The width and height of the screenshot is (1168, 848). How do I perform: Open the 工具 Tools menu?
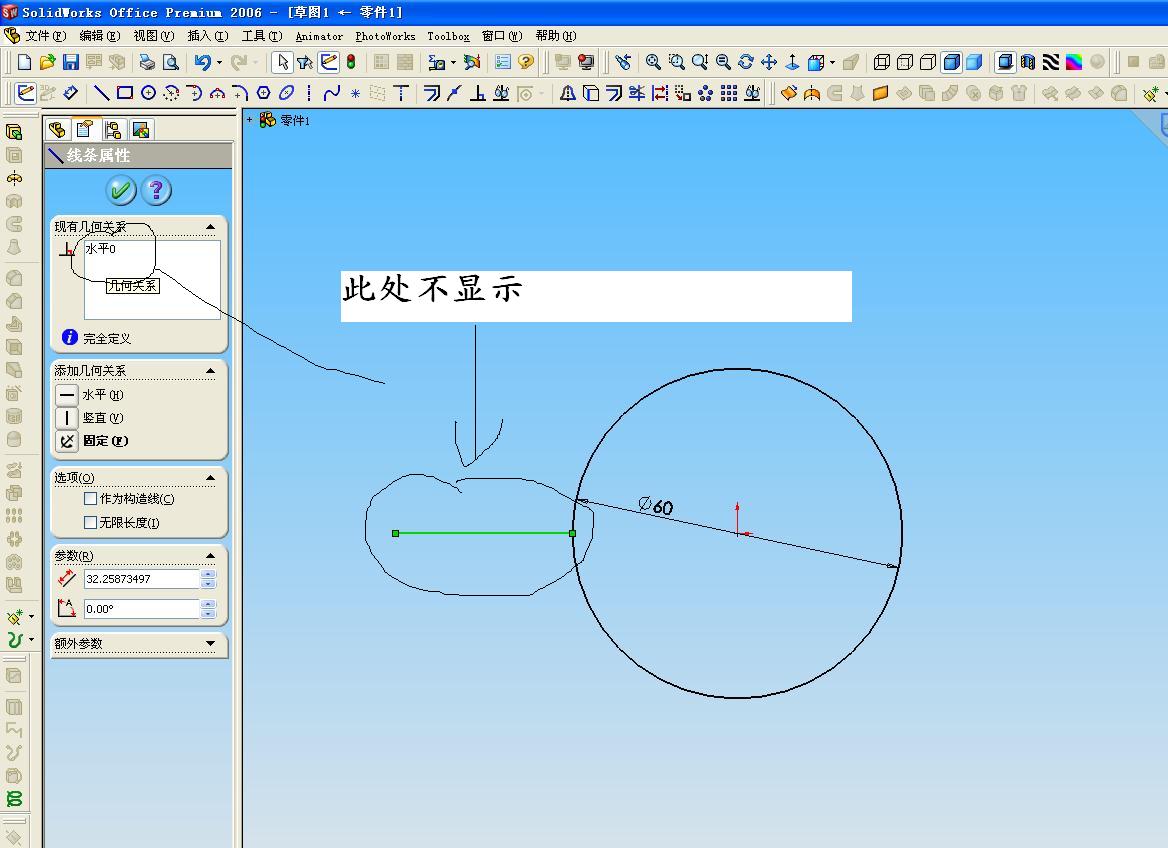click(x=262, y=36)
